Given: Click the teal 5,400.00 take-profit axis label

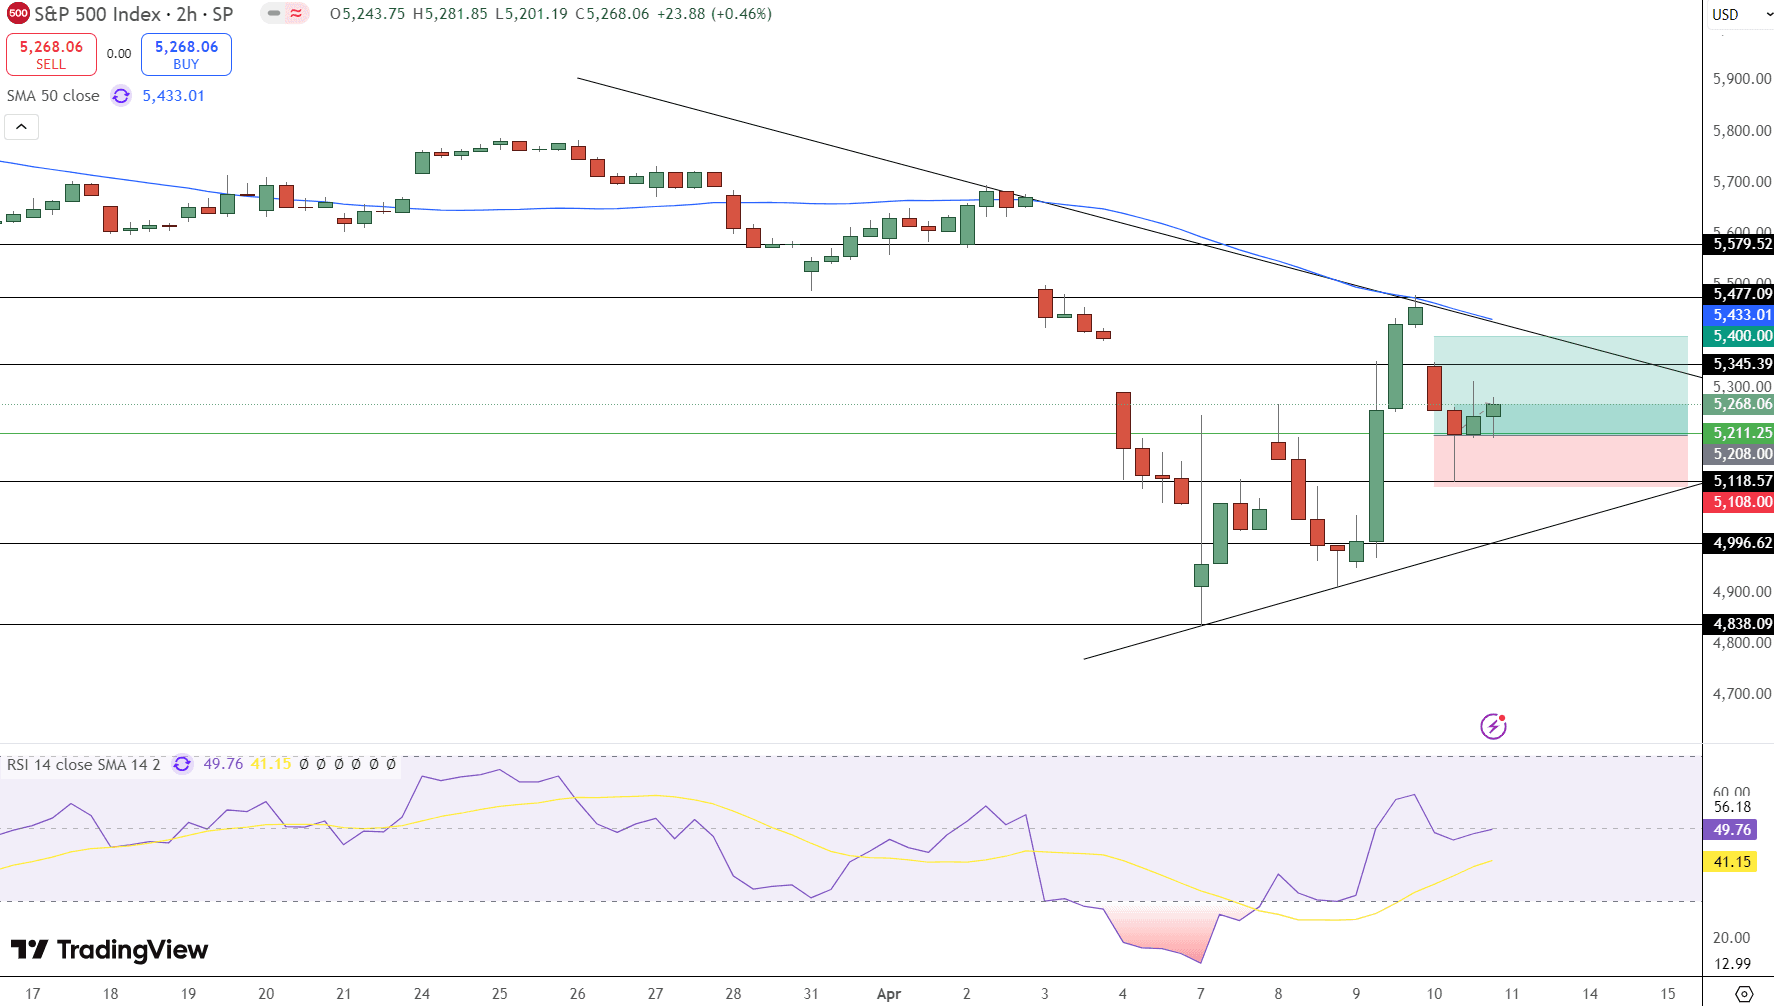Looking at the screenshot, I should pos(1738,336).
